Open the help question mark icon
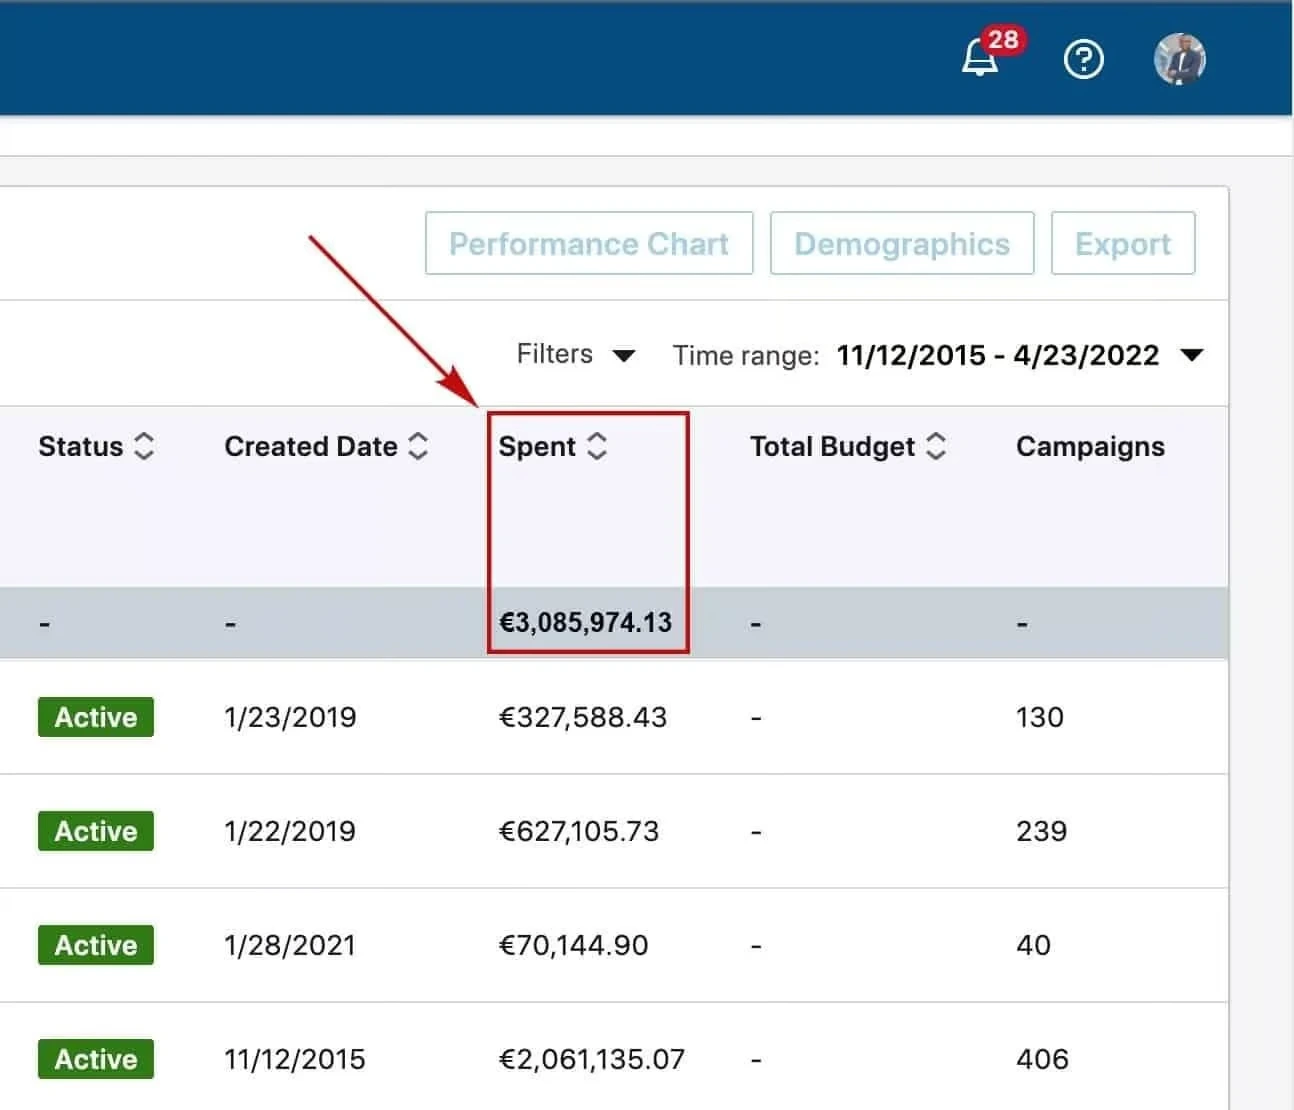This screenshot has width=1294, height=1110. click(x=1084, y=60)
